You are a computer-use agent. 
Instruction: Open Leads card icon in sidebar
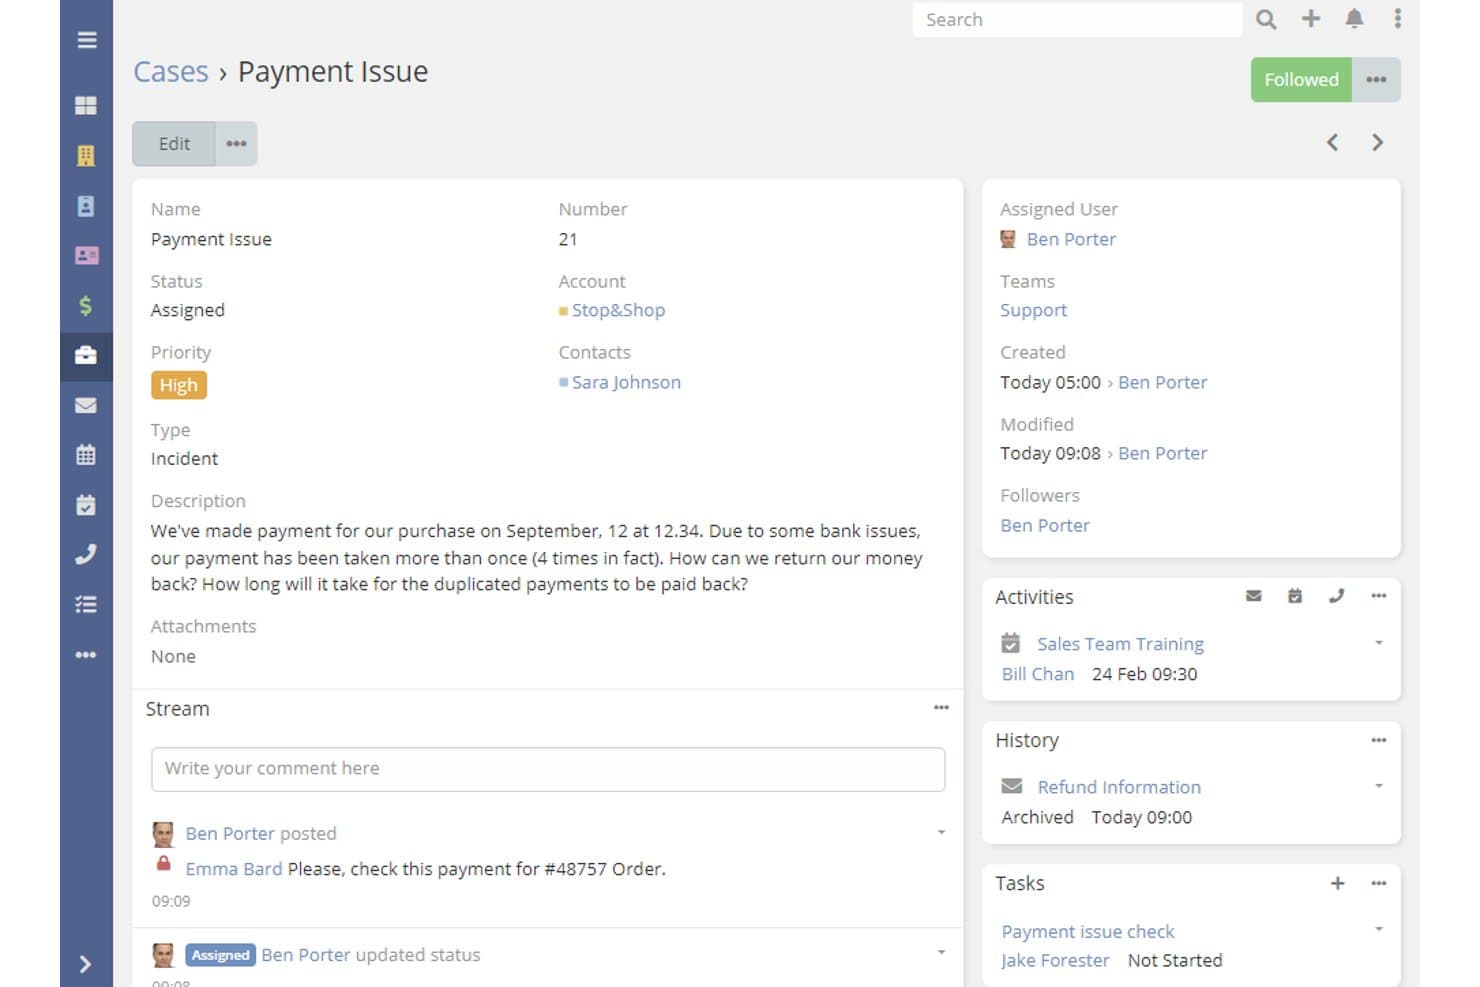[x=86, y=255]
